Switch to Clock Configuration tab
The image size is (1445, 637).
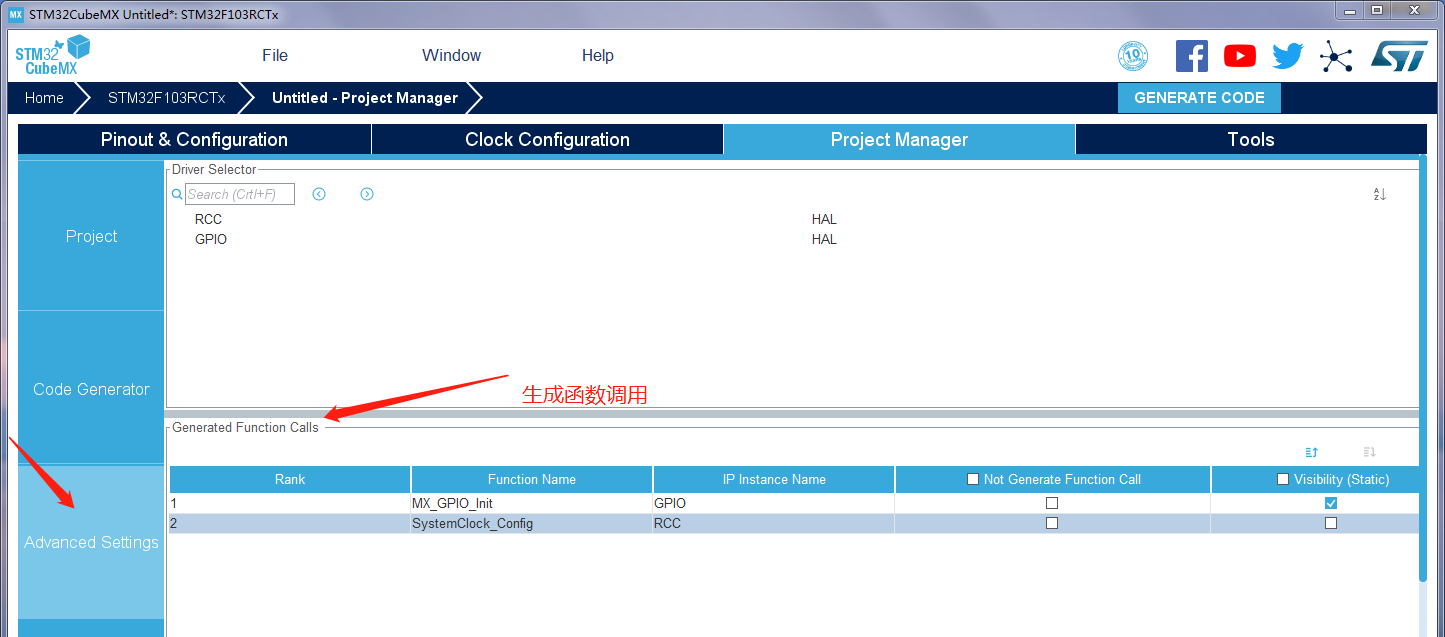click(547, 139)
